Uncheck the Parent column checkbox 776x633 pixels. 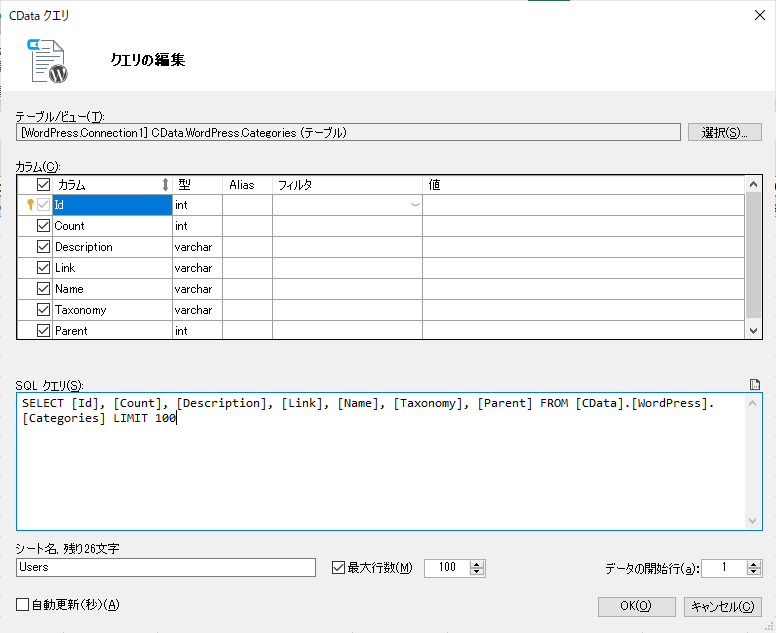44,331
